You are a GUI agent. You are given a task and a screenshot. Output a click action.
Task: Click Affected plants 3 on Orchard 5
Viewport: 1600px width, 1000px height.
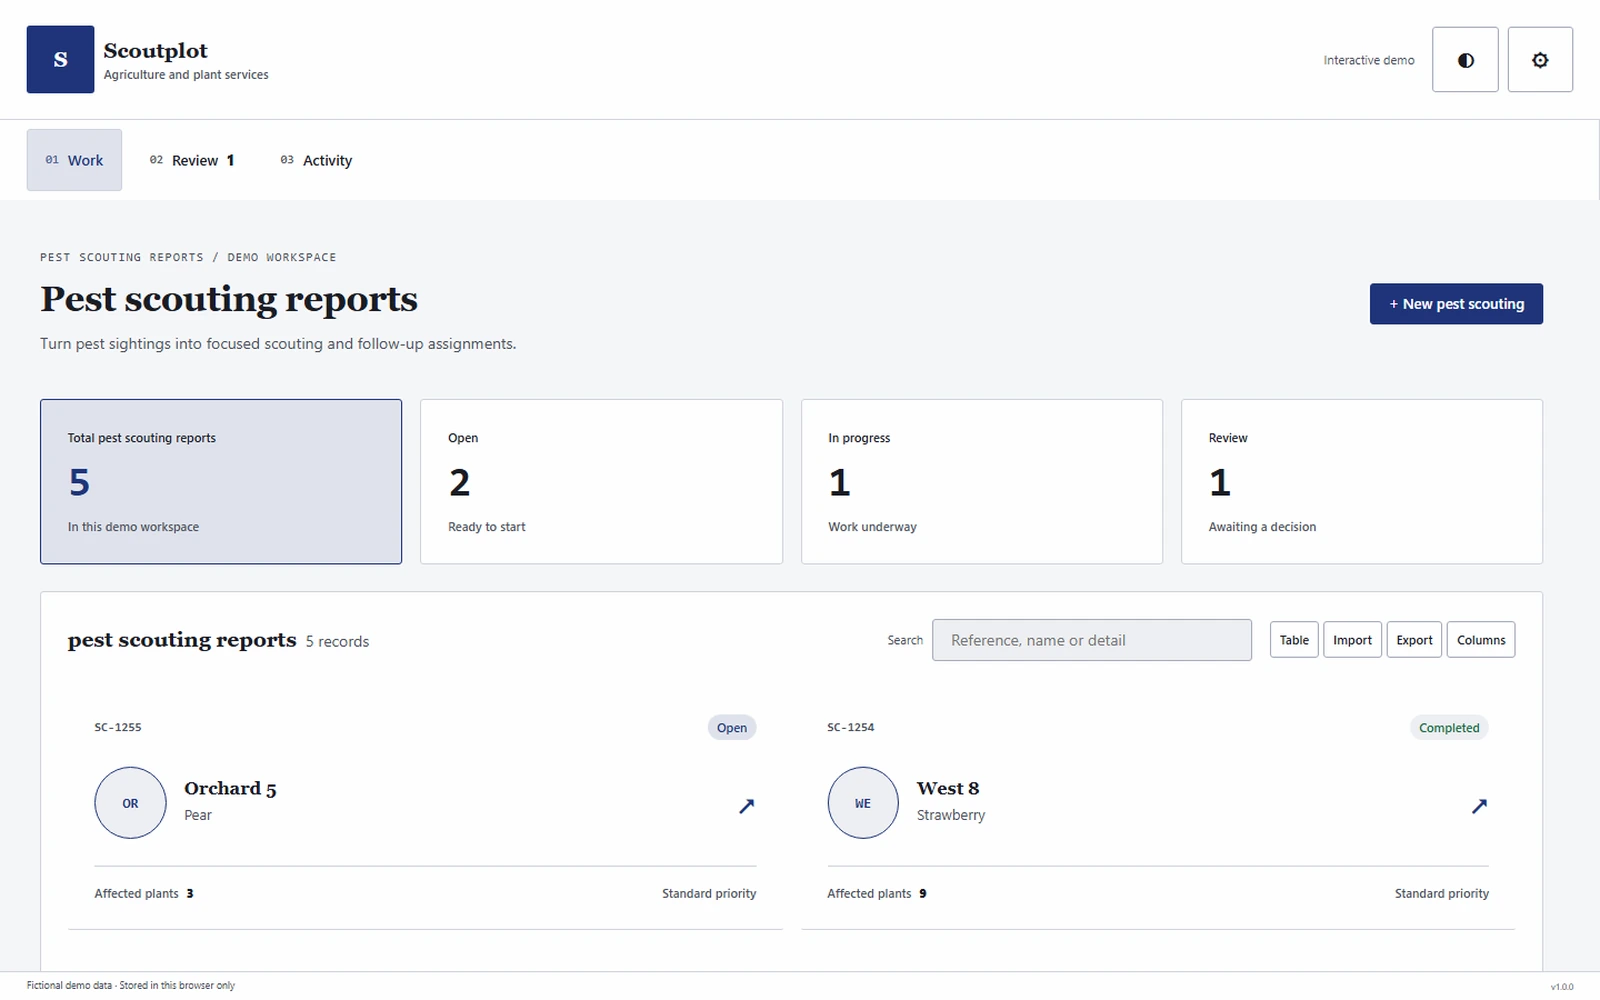point(144,894)
